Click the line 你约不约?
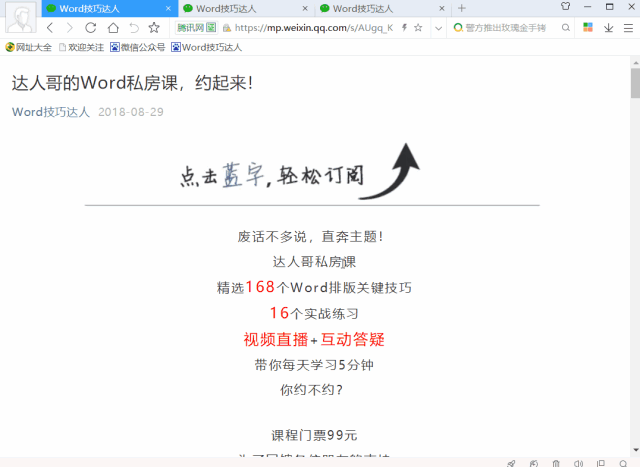Viewport: 640px width, 467px height. pos(311,390)
